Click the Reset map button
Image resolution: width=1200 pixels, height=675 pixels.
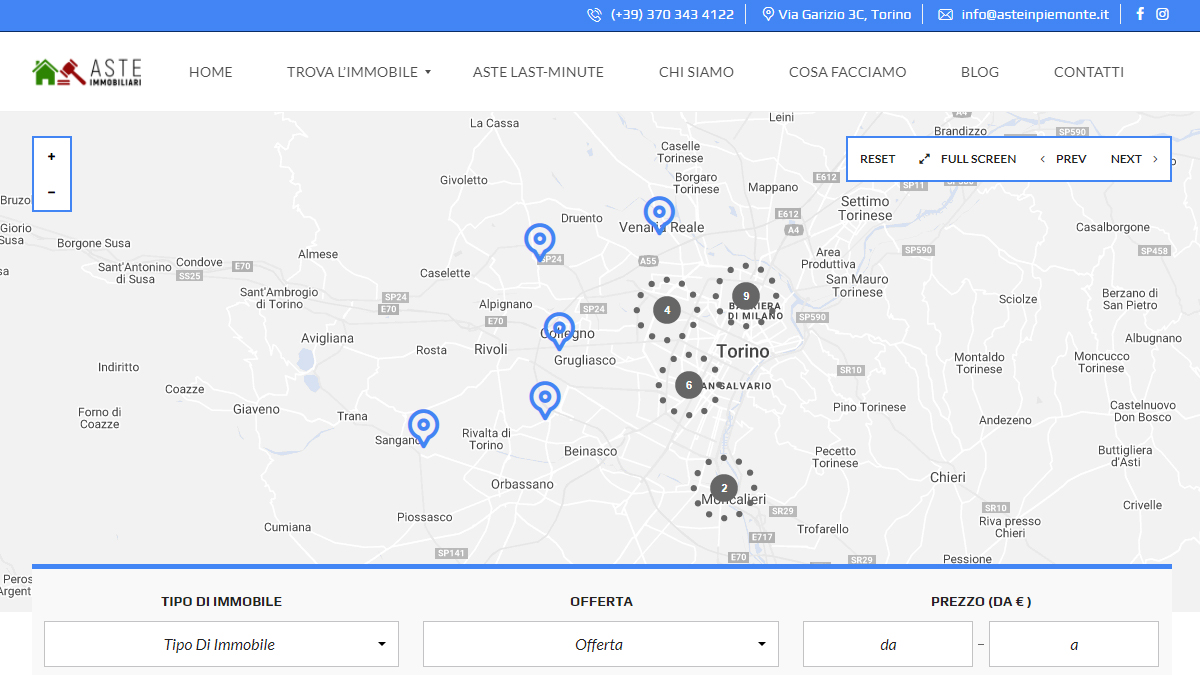click(x=878, y=159)
